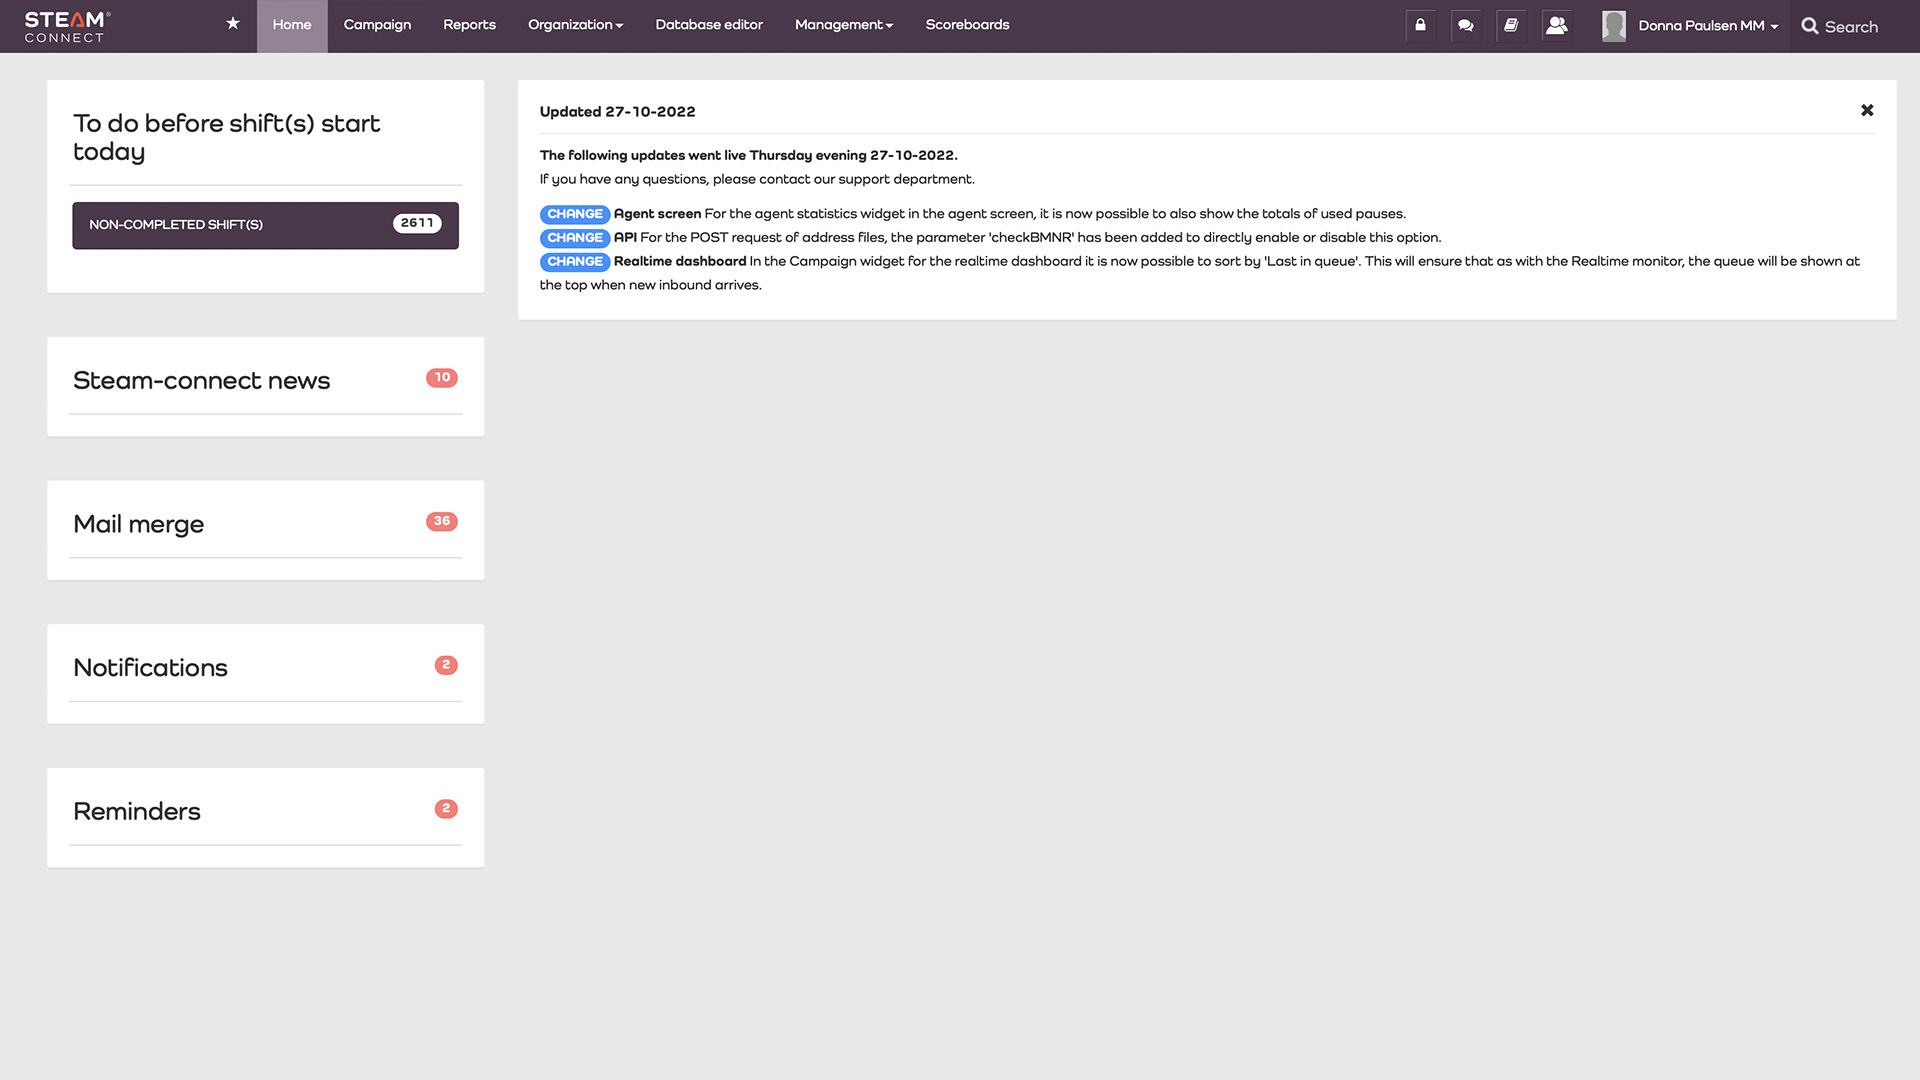Viewport: 1920px width, 1080px height.
Task: Click the favorites star icon
Action: pos(232,24)
